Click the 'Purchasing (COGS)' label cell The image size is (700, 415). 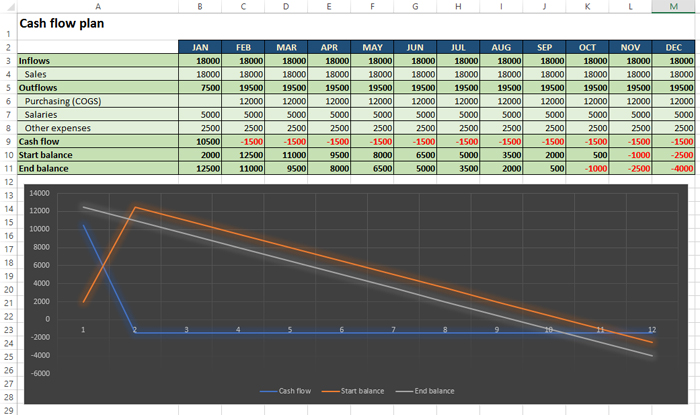(97, 101)
